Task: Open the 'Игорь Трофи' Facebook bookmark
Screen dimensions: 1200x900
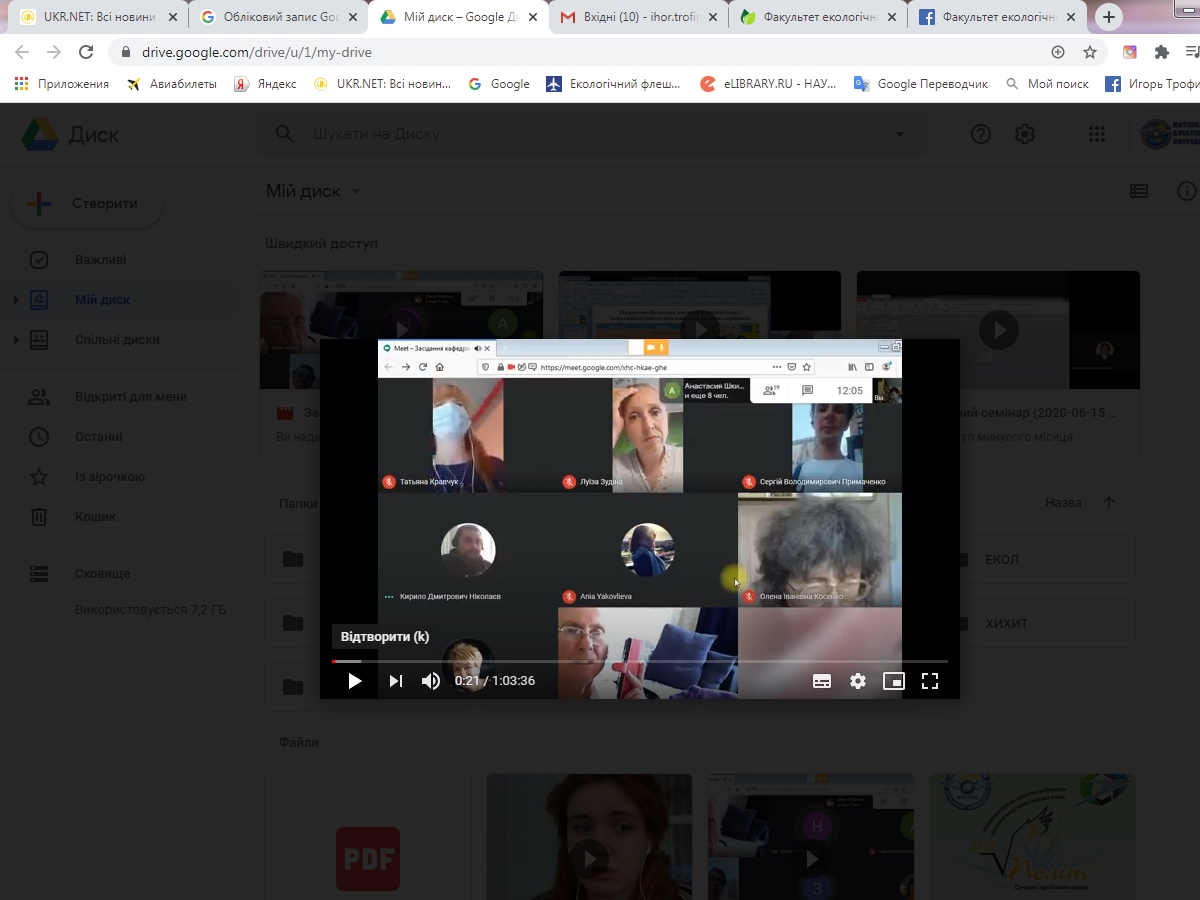Action: 1152,84
